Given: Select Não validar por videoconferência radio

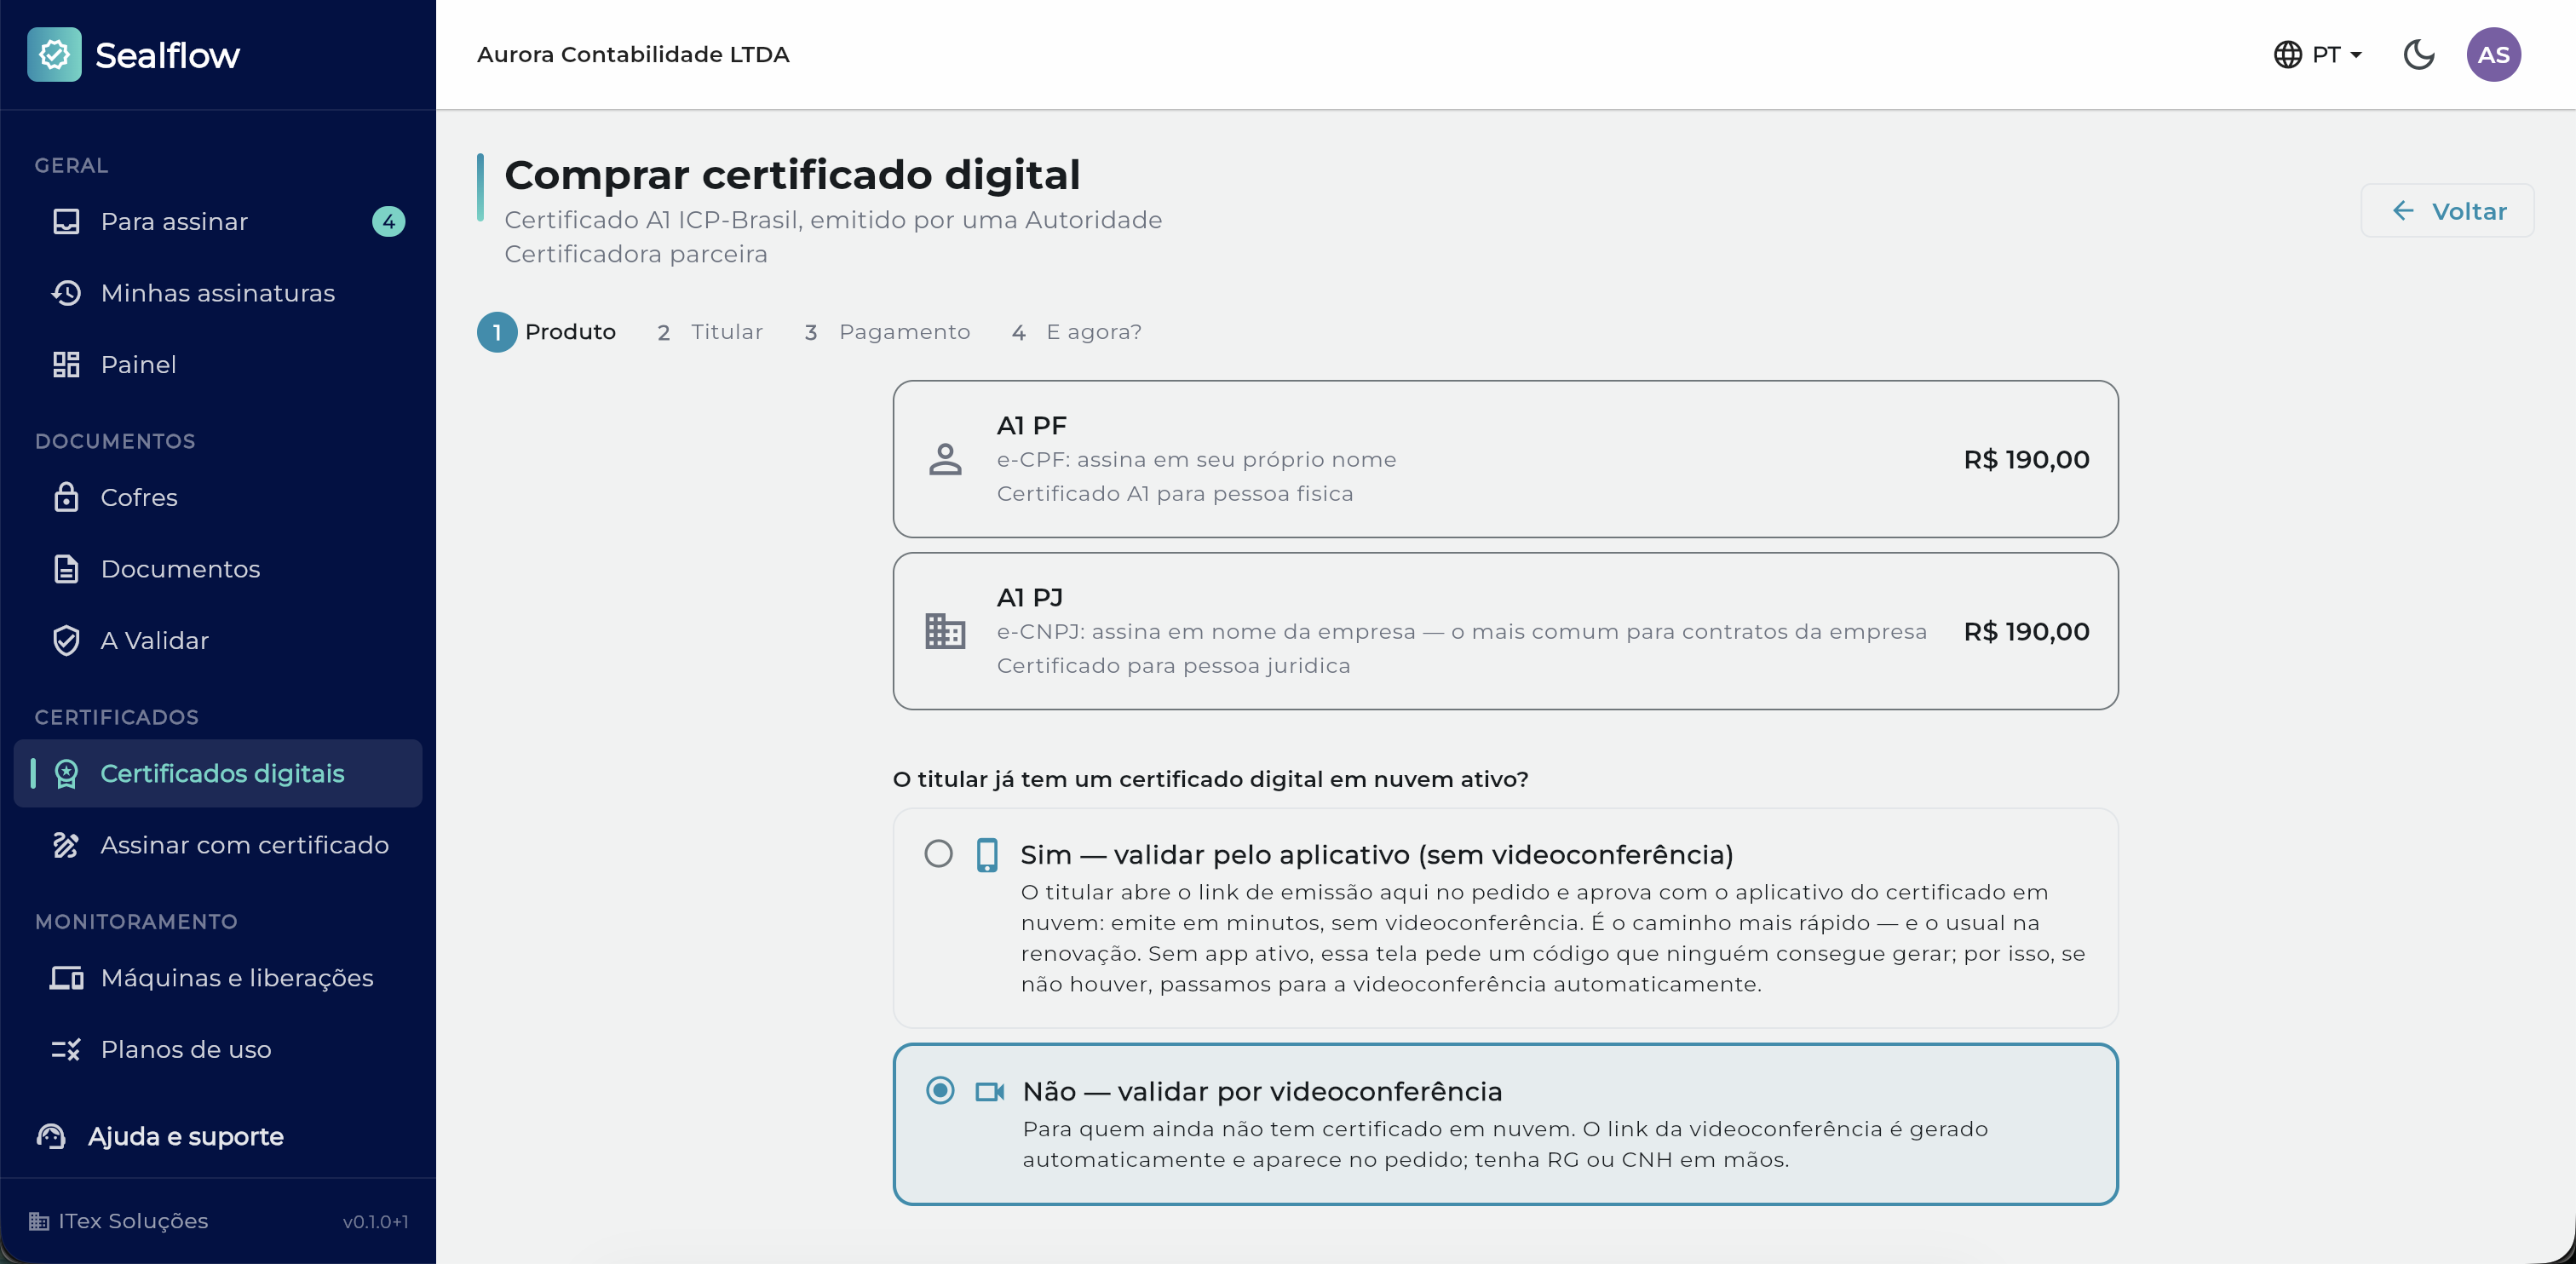Looking at the screenshot, I should tap(940, 1089).
